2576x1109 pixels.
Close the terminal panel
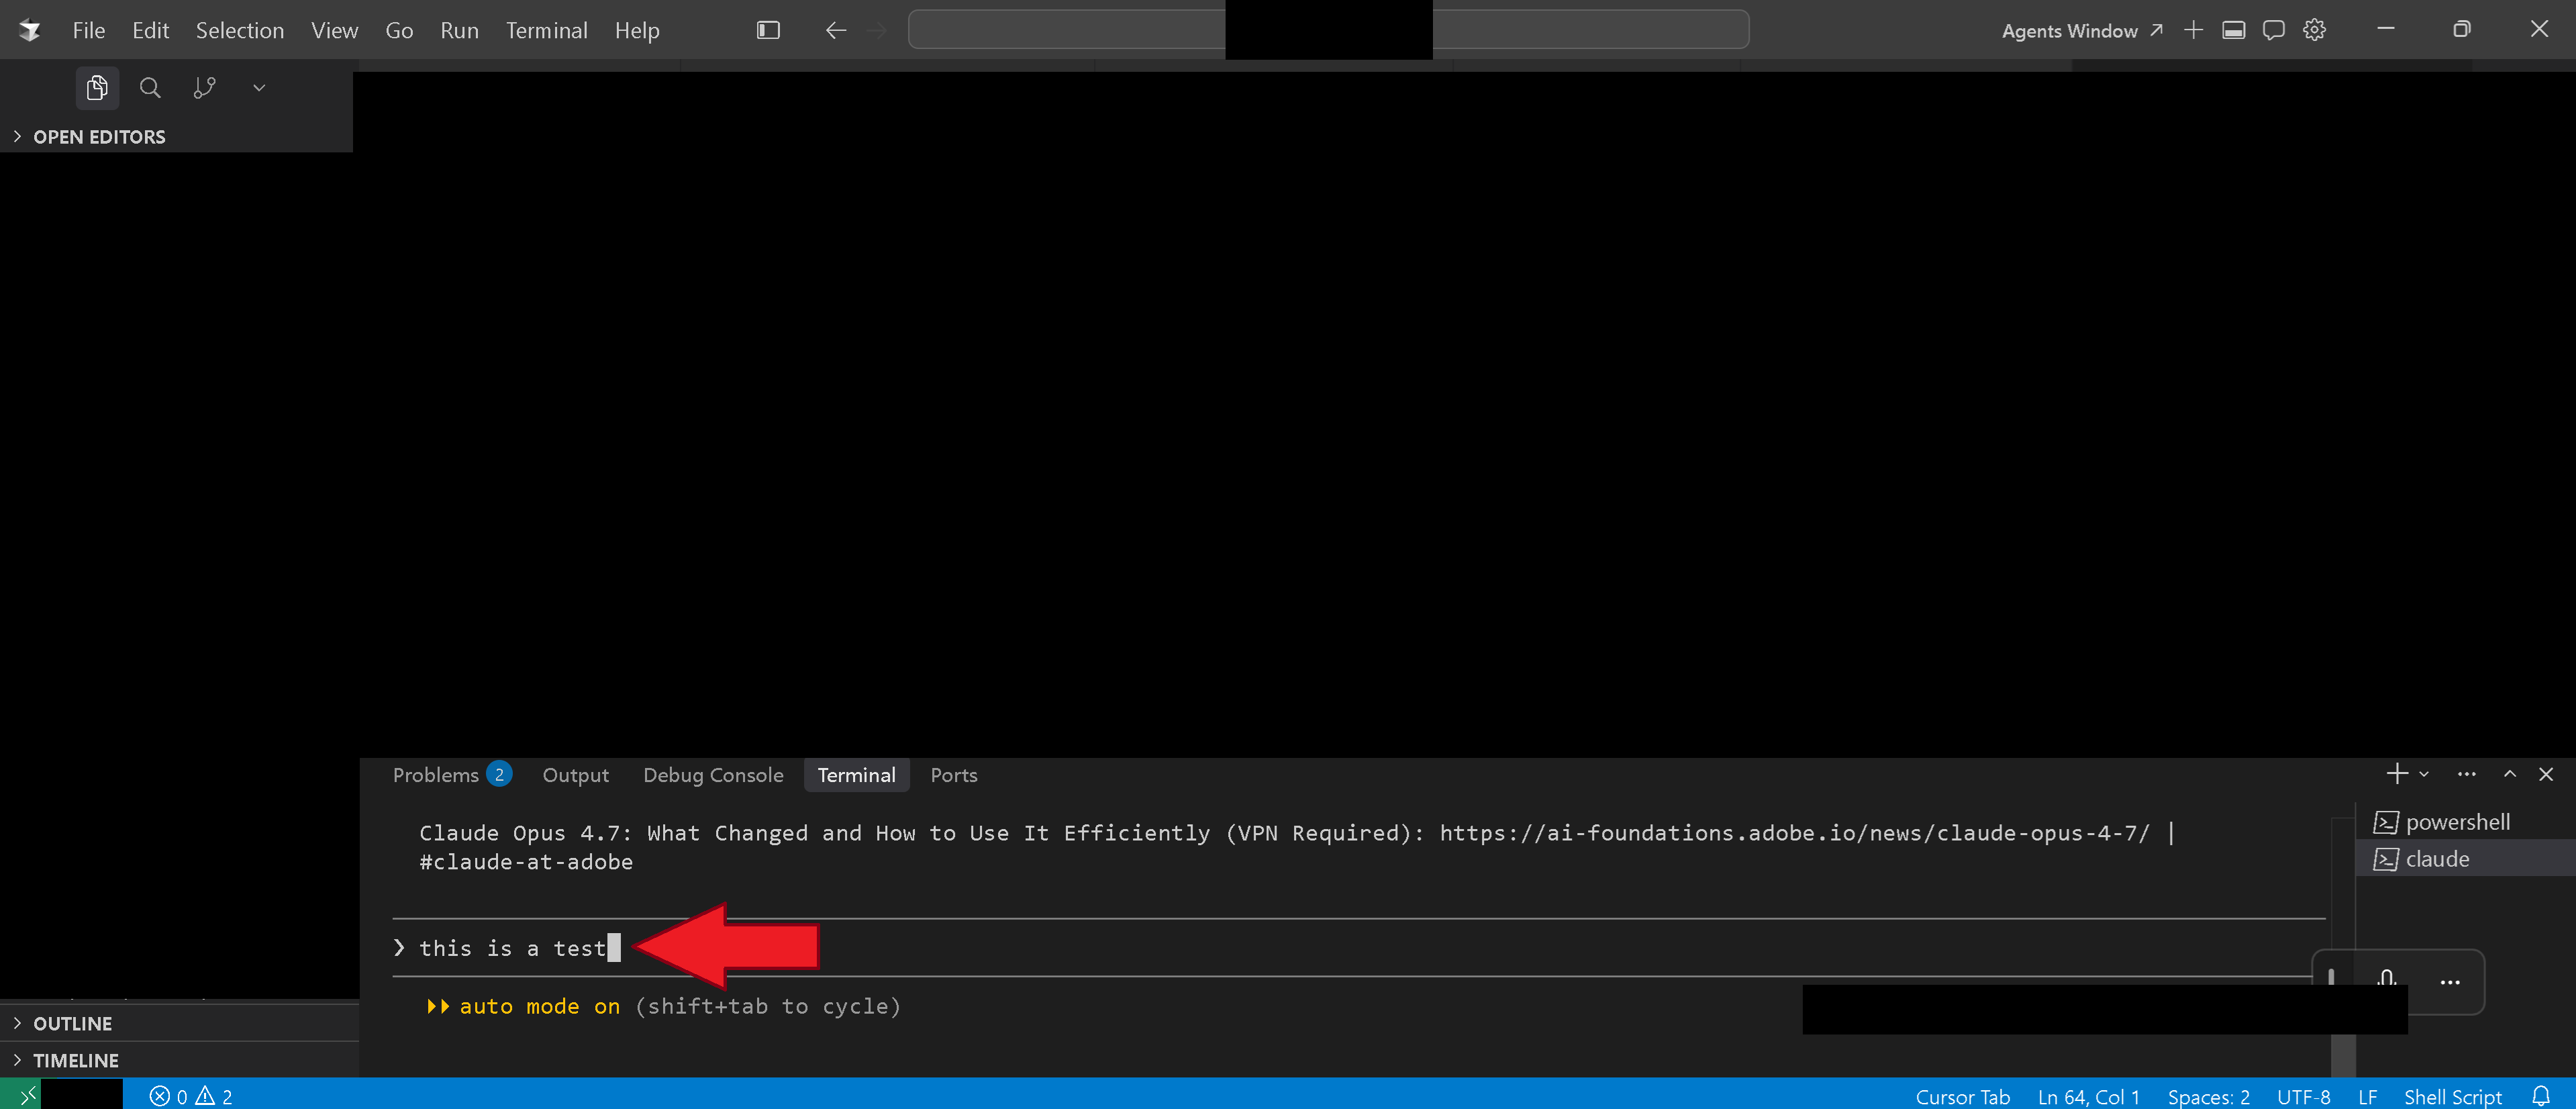click(x=2546, y=774)
